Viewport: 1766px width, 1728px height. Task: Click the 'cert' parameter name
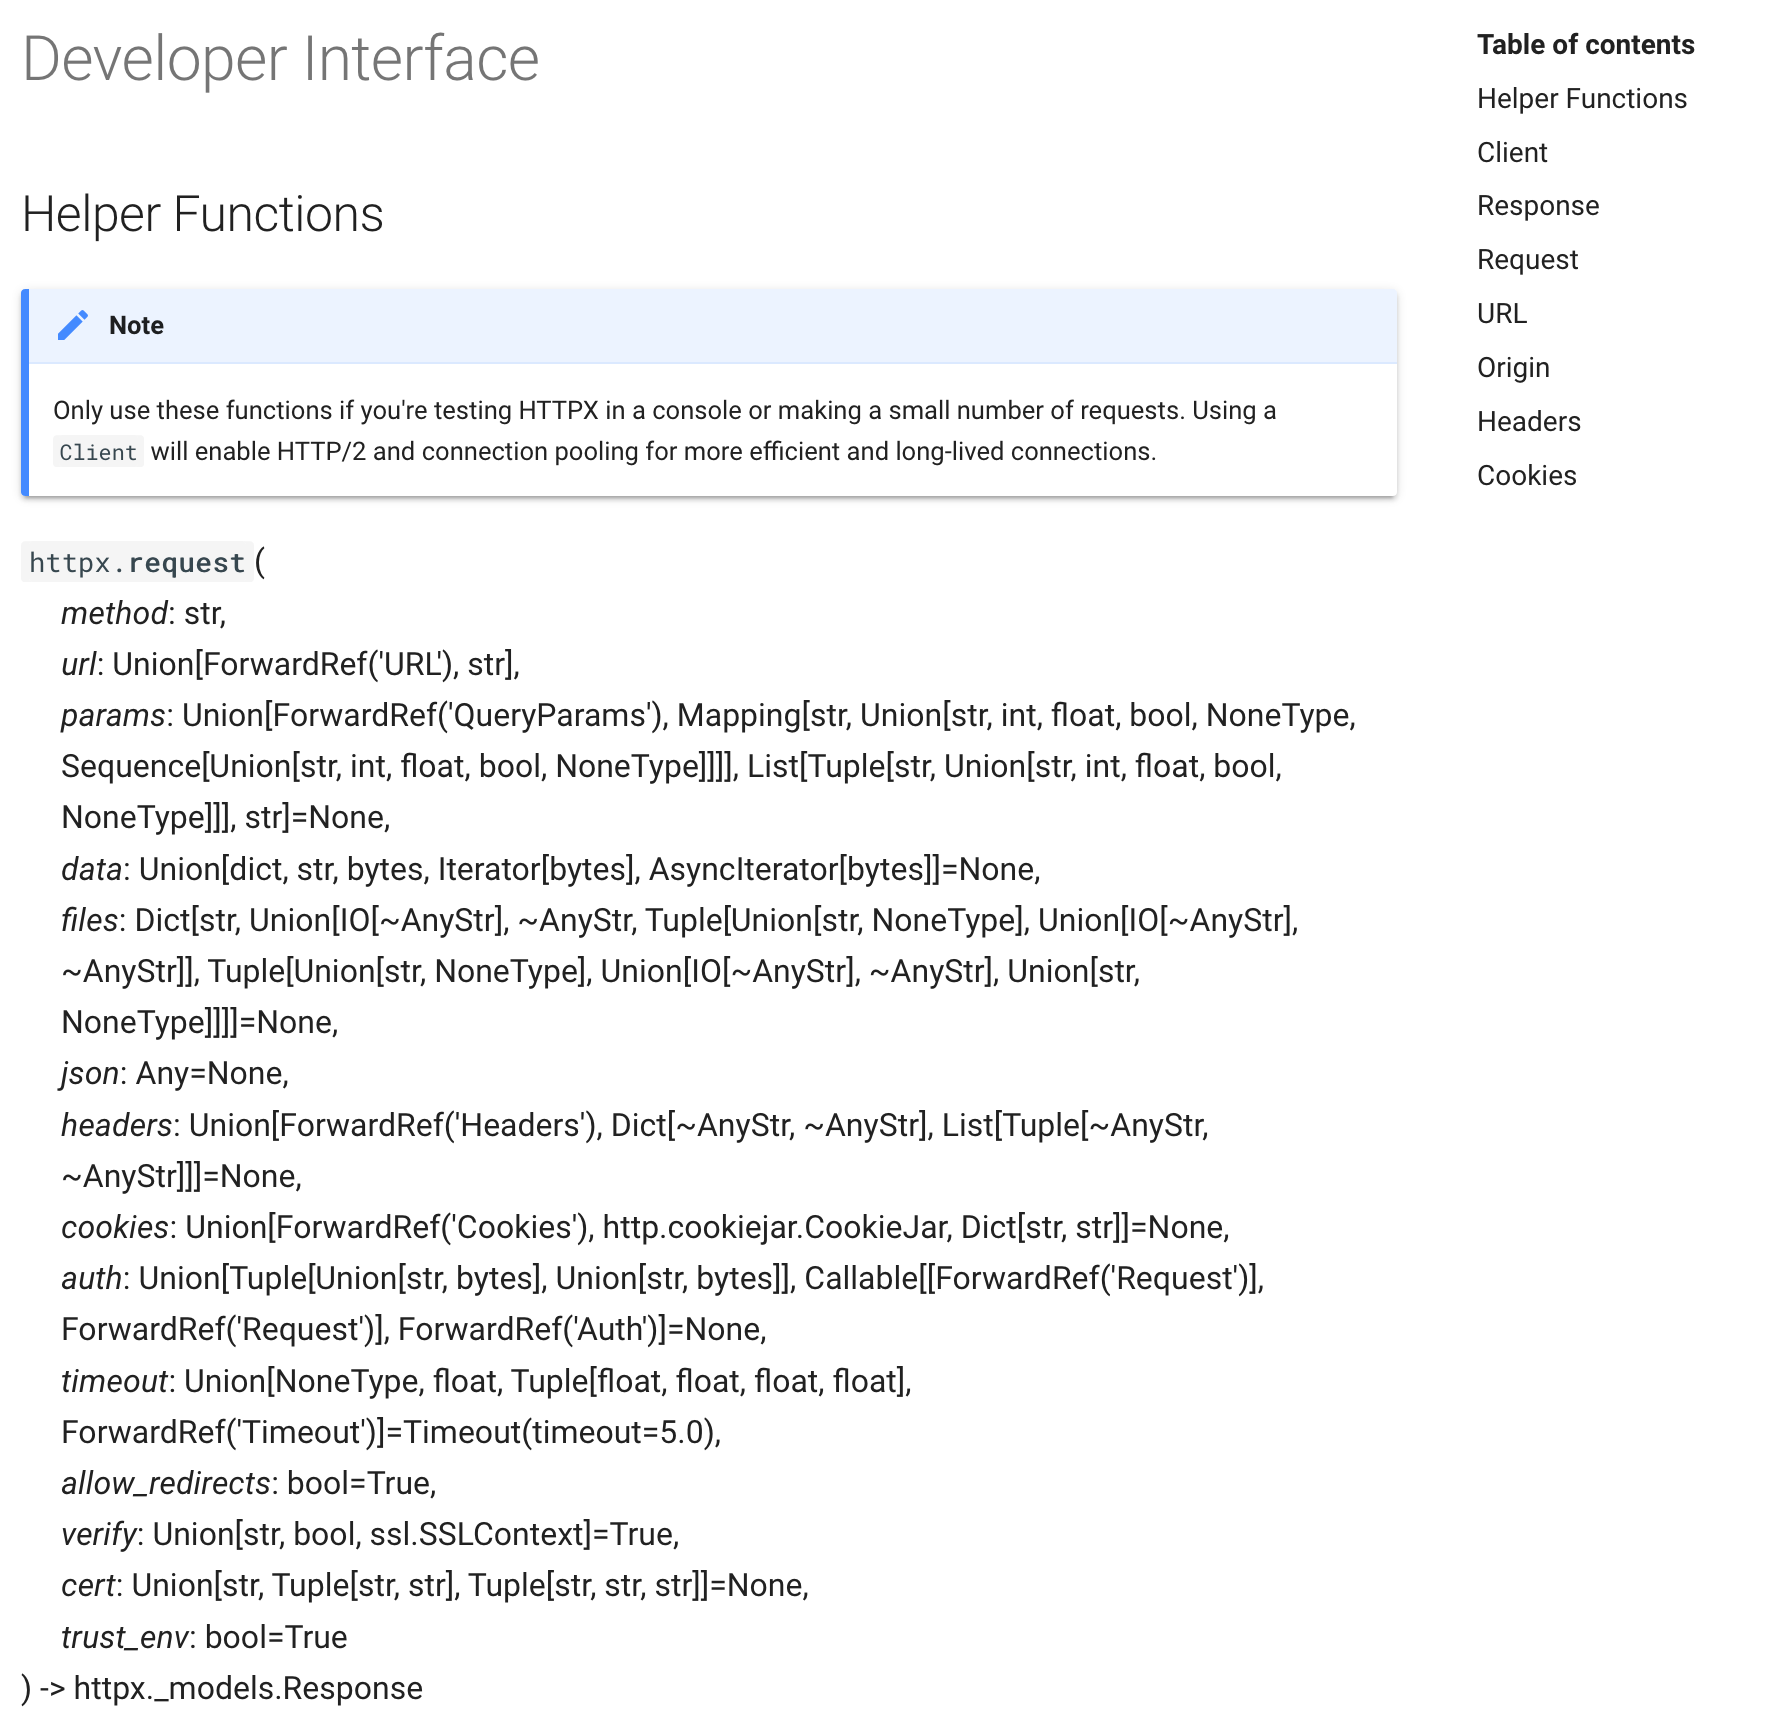88,1585
